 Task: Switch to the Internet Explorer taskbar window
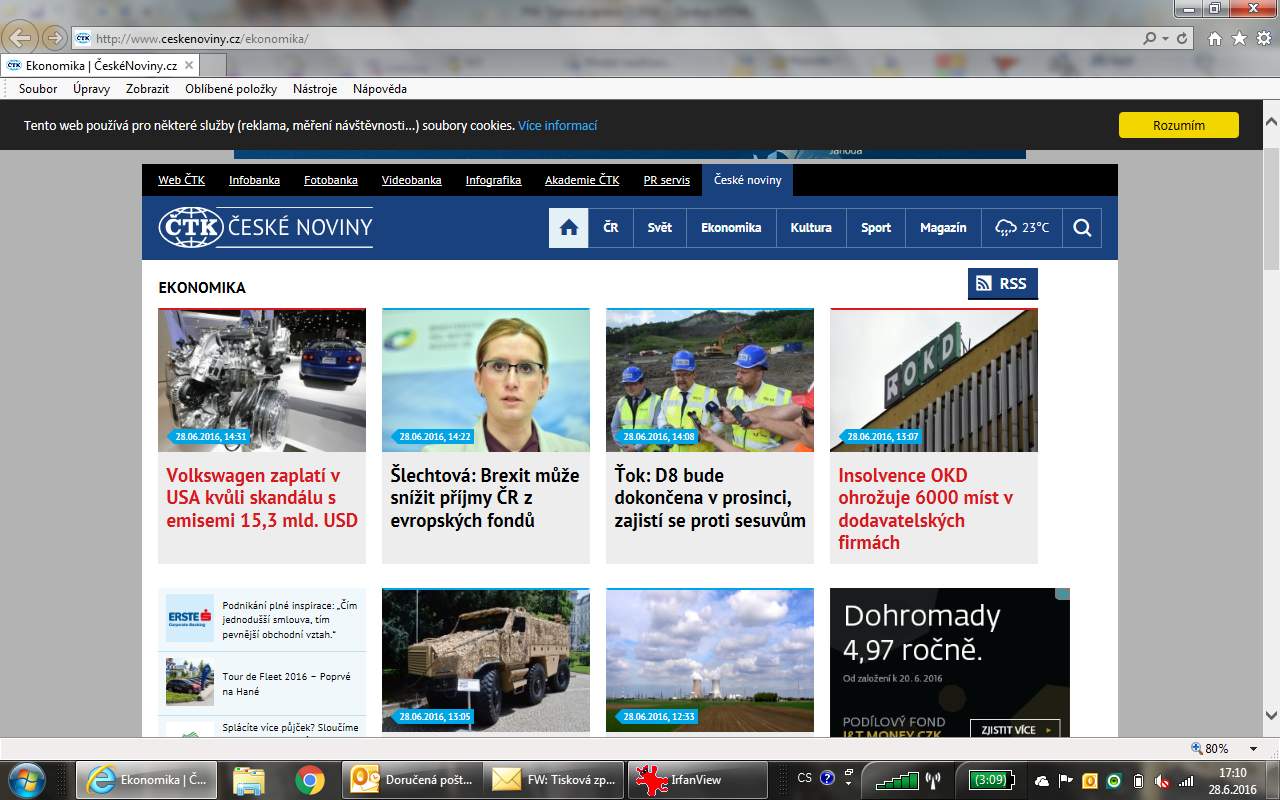pos(147,780)
